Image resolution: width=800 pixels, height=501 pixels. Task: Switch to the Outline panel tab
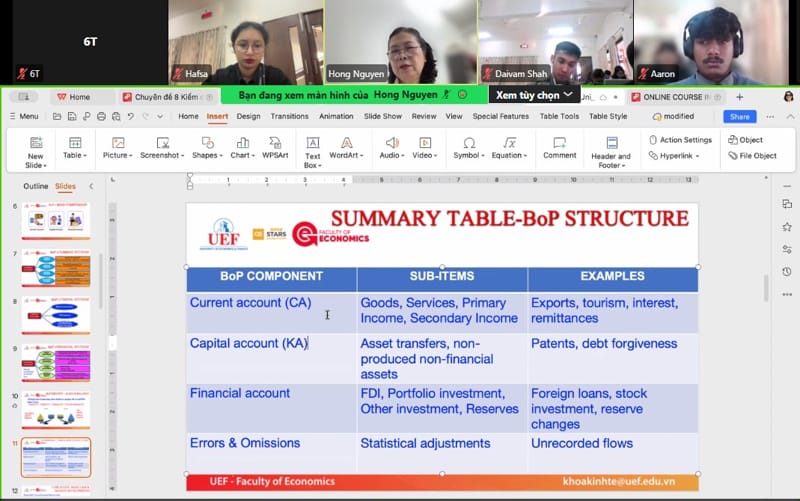tap(35, 186)
